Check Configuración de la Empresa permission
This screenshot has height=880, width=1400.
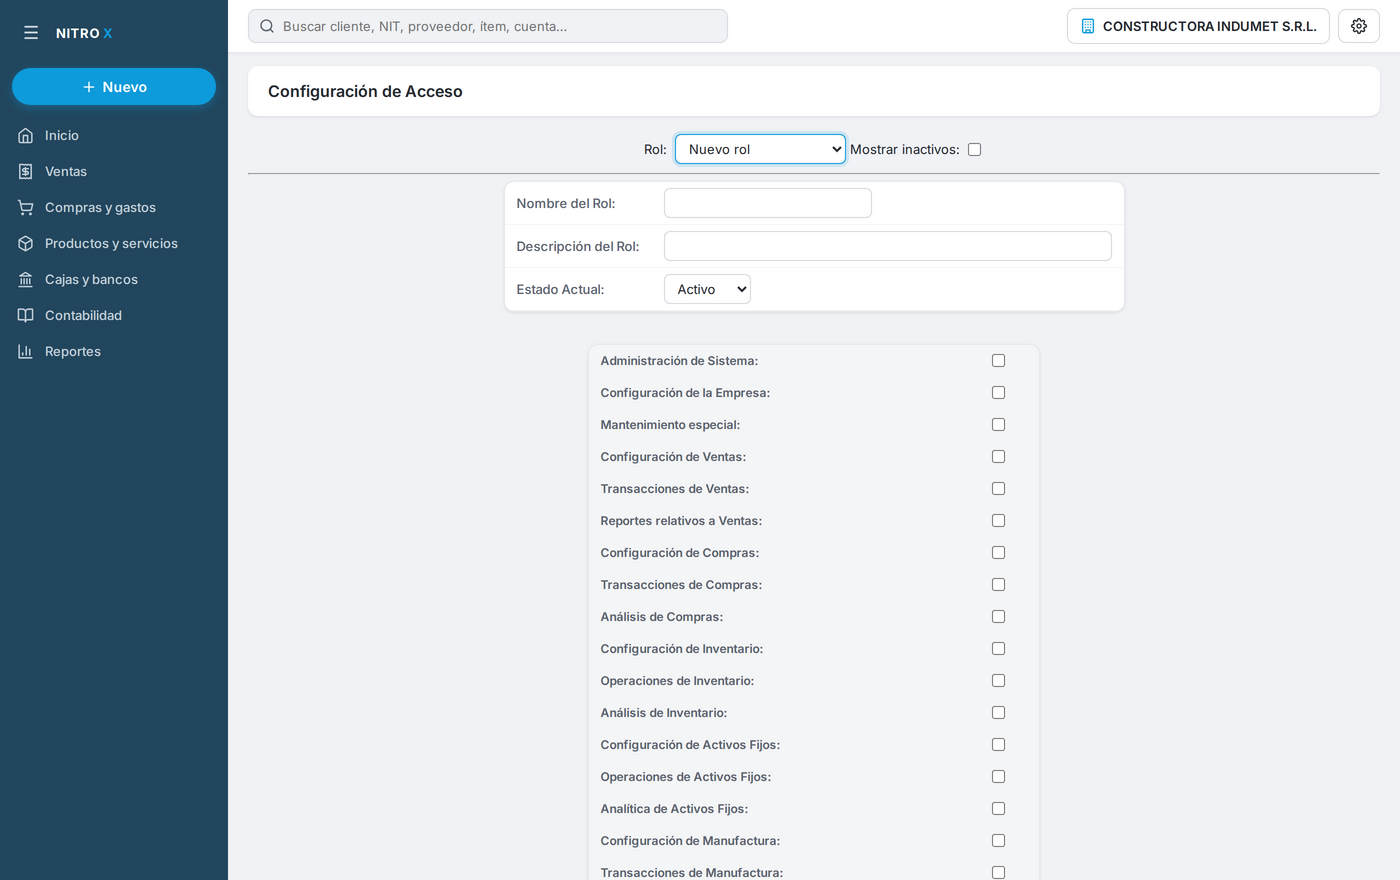(x=998, y=392)
